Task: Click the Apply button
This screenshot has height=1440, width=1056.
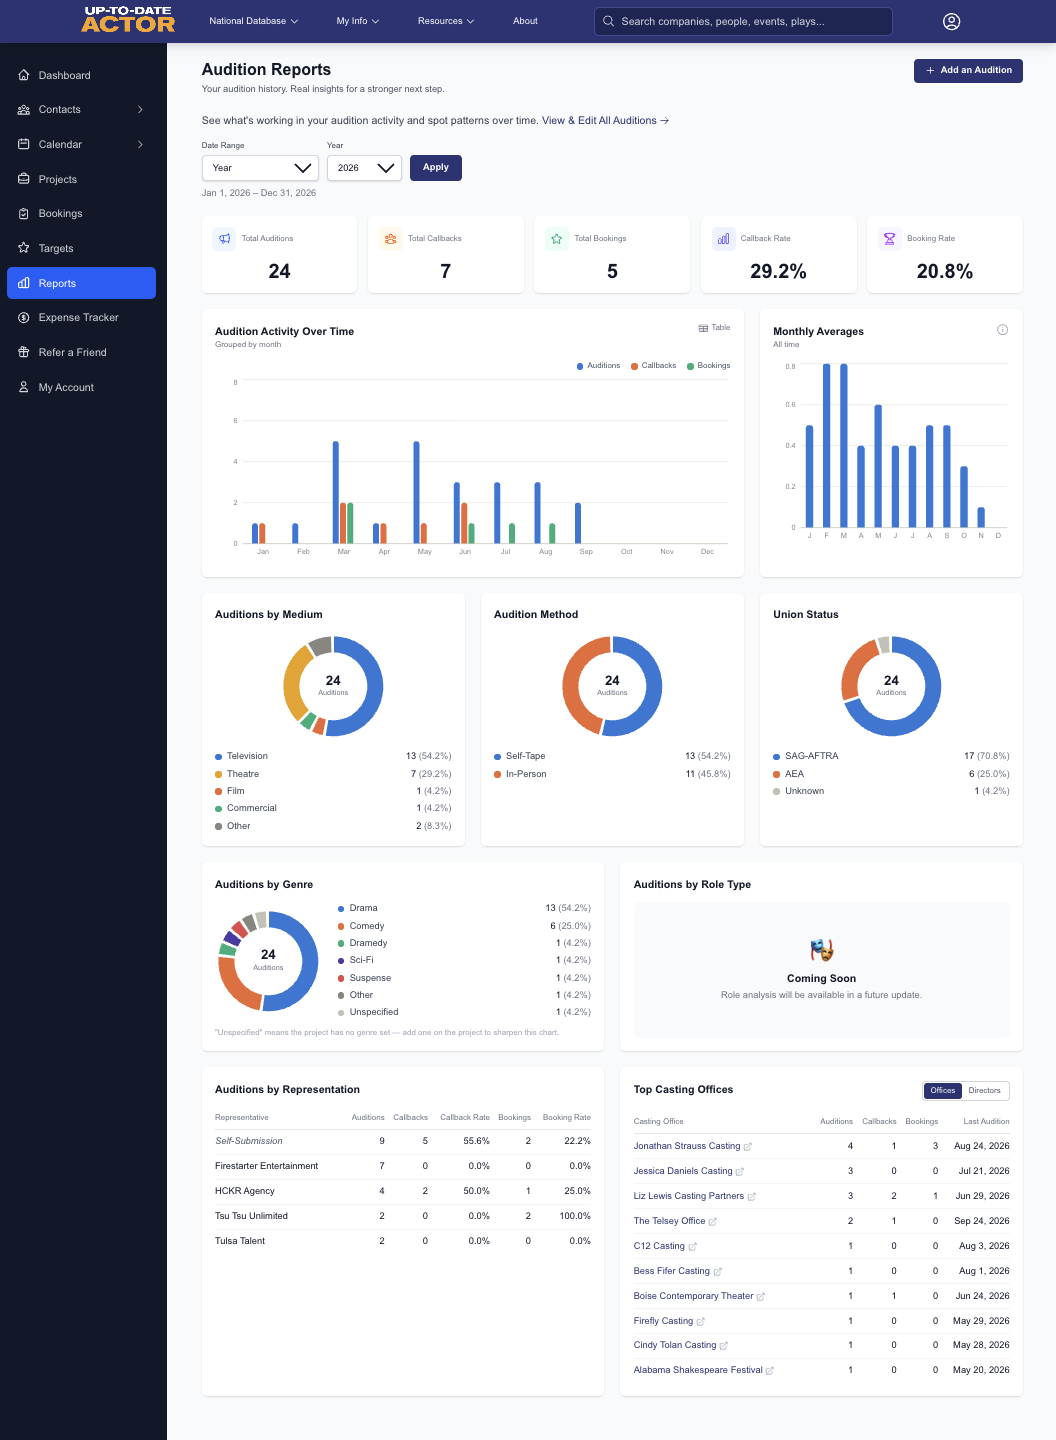Action: point(436,168)
